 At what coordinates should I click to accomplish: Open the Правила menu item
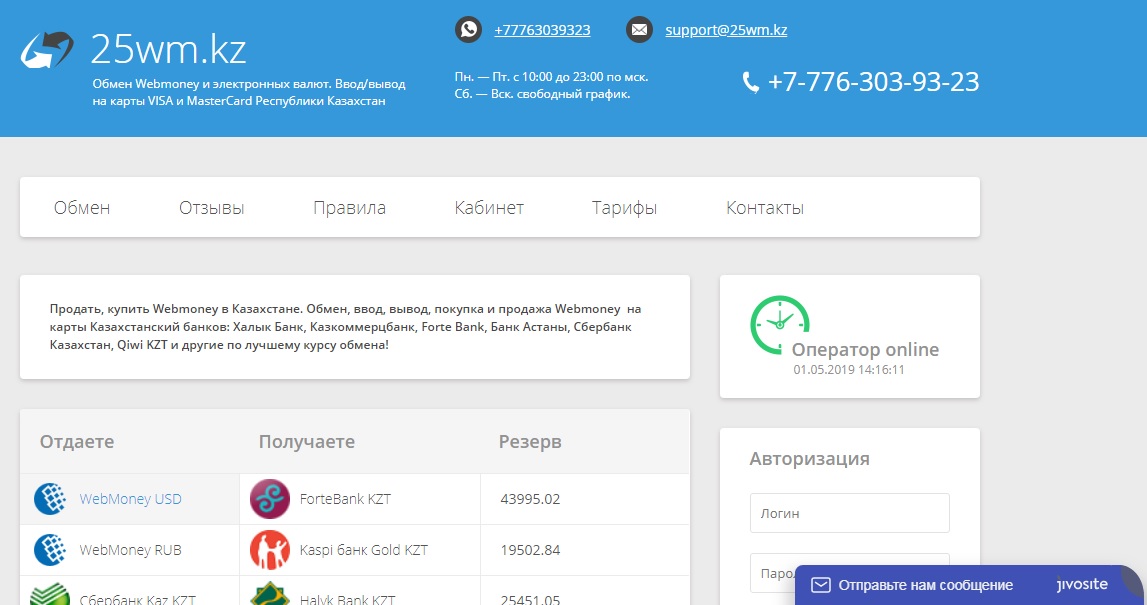[349, 208]
